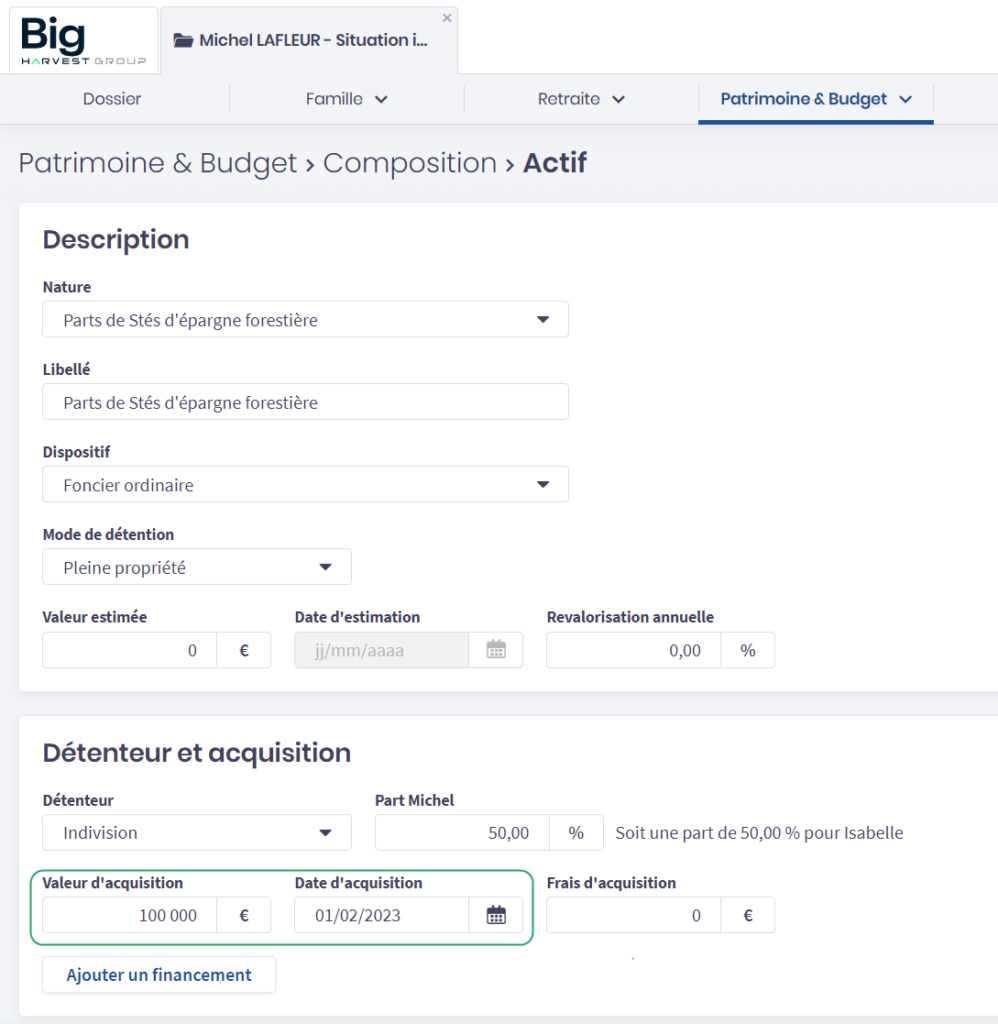Click the Ajouter un financement button
Viewport: 998px width, 1024px height.
pos(159,975)
